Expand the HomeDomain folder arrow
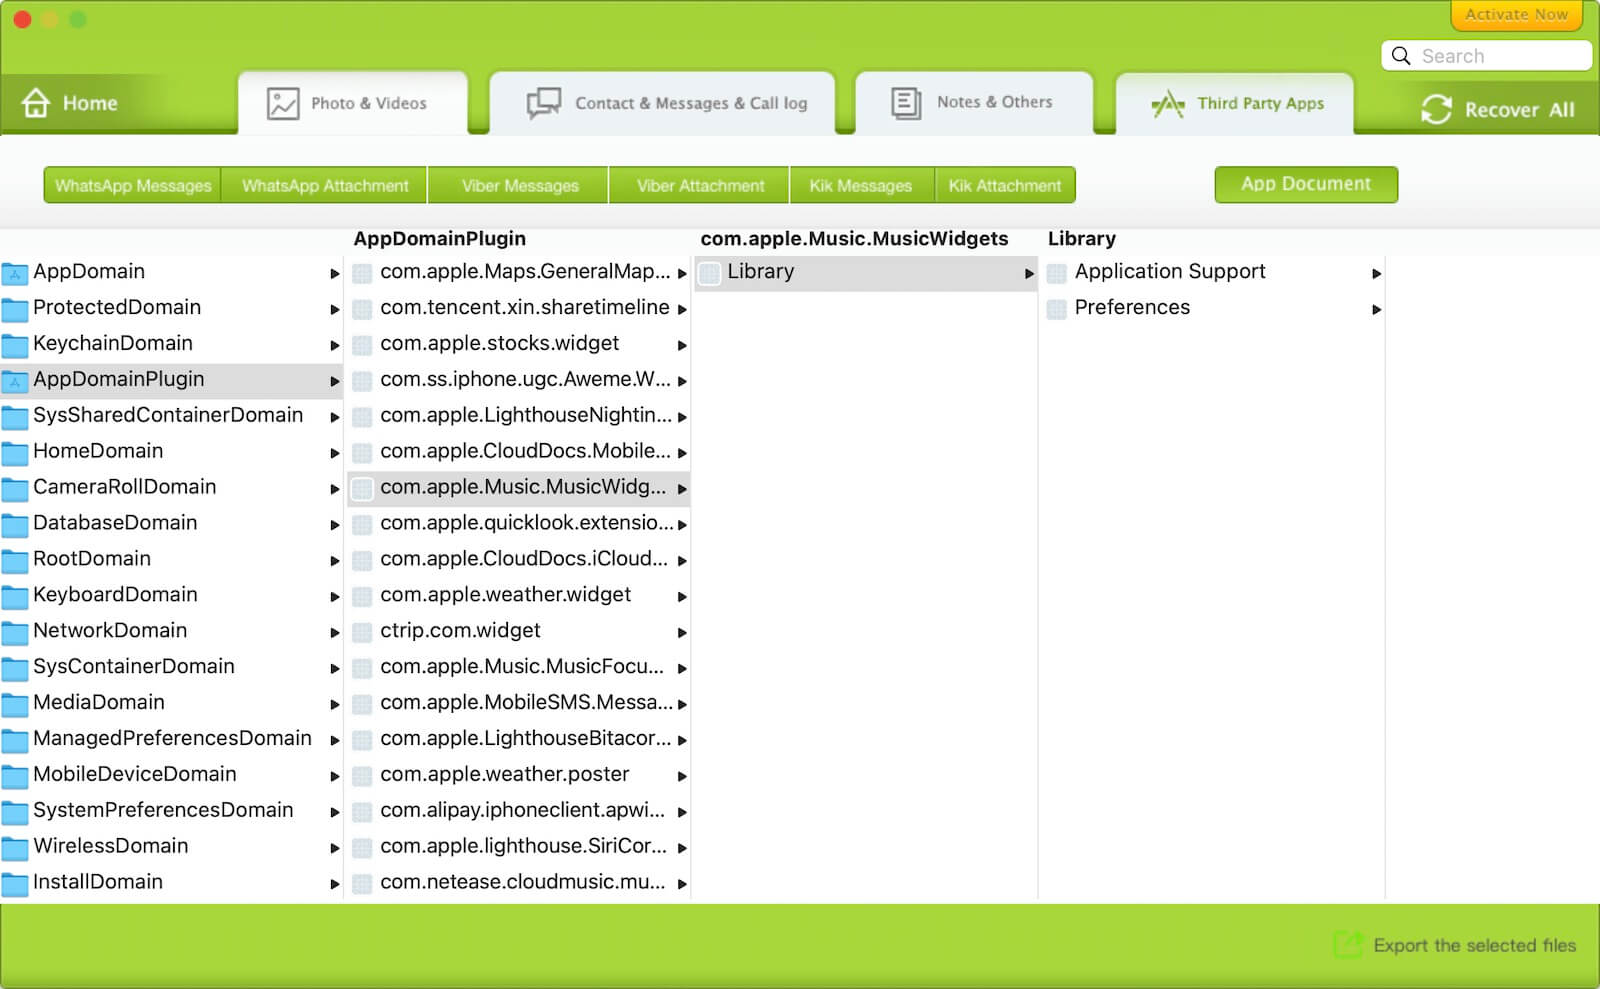 [335, 452]
